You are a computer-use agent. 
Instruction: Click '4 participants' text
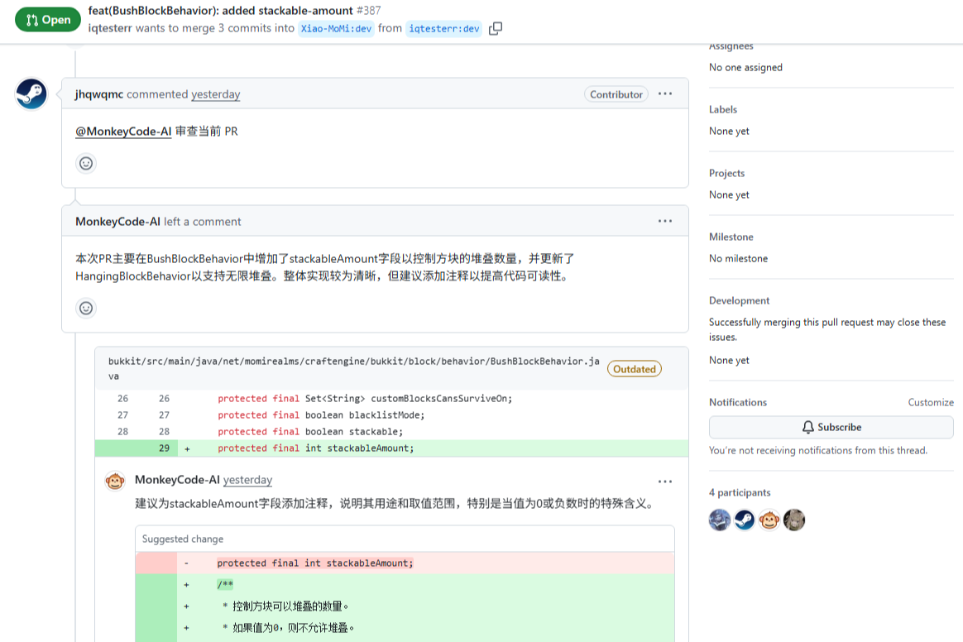739,493
